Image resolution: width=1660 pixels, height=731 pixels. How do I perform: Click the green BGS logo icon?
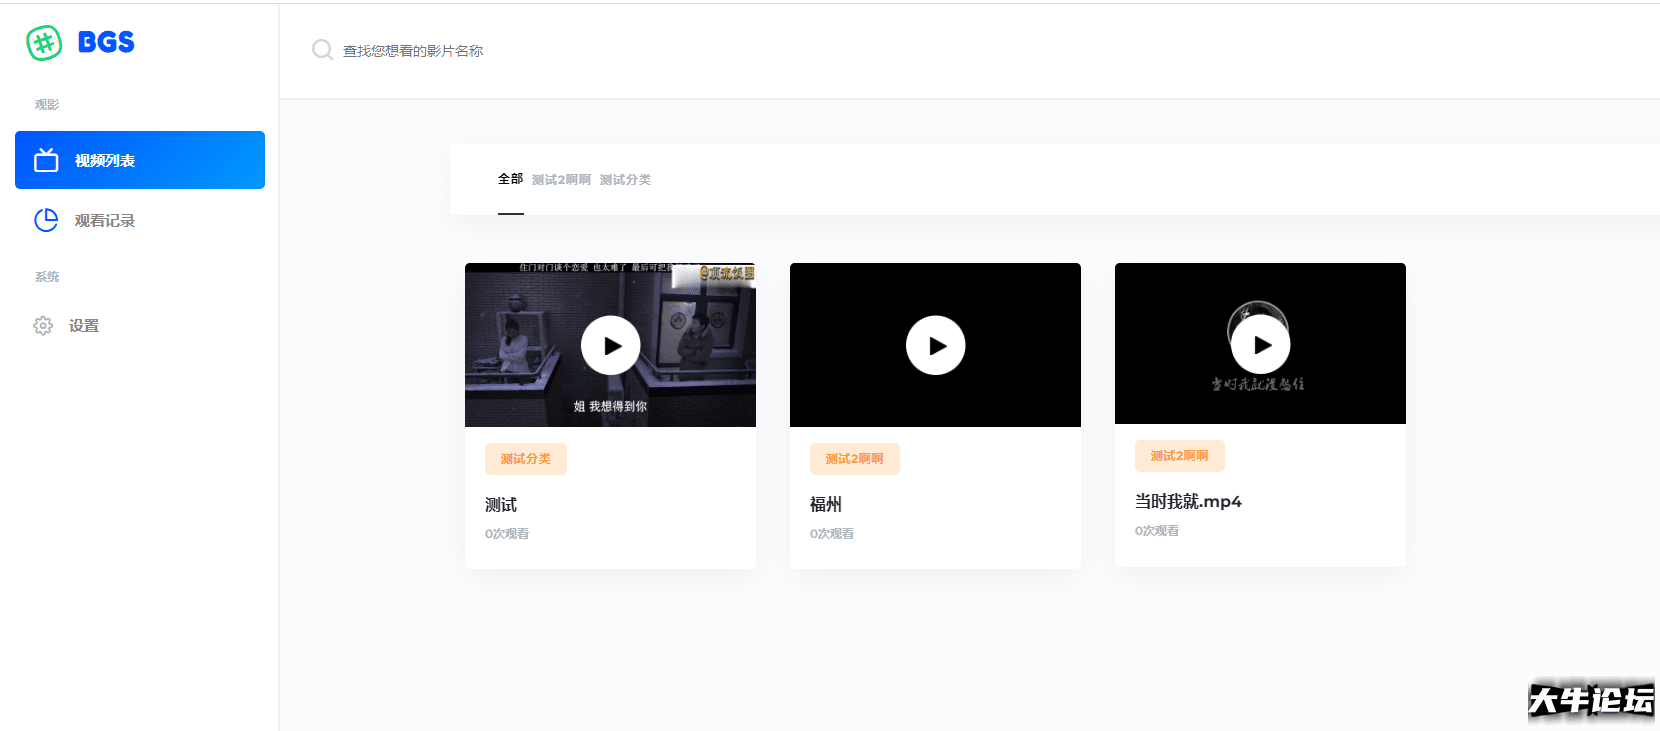44,43
